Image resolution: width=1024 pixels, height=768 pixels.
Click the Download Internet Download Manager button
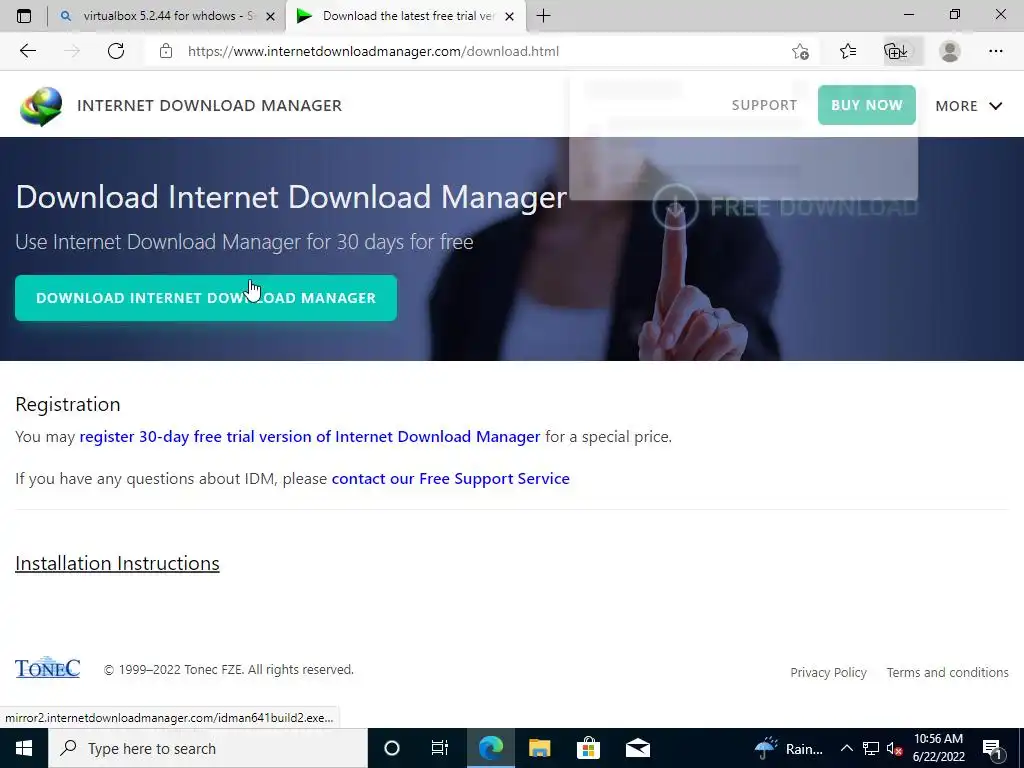pyautogui.click(x=206, y=298)
